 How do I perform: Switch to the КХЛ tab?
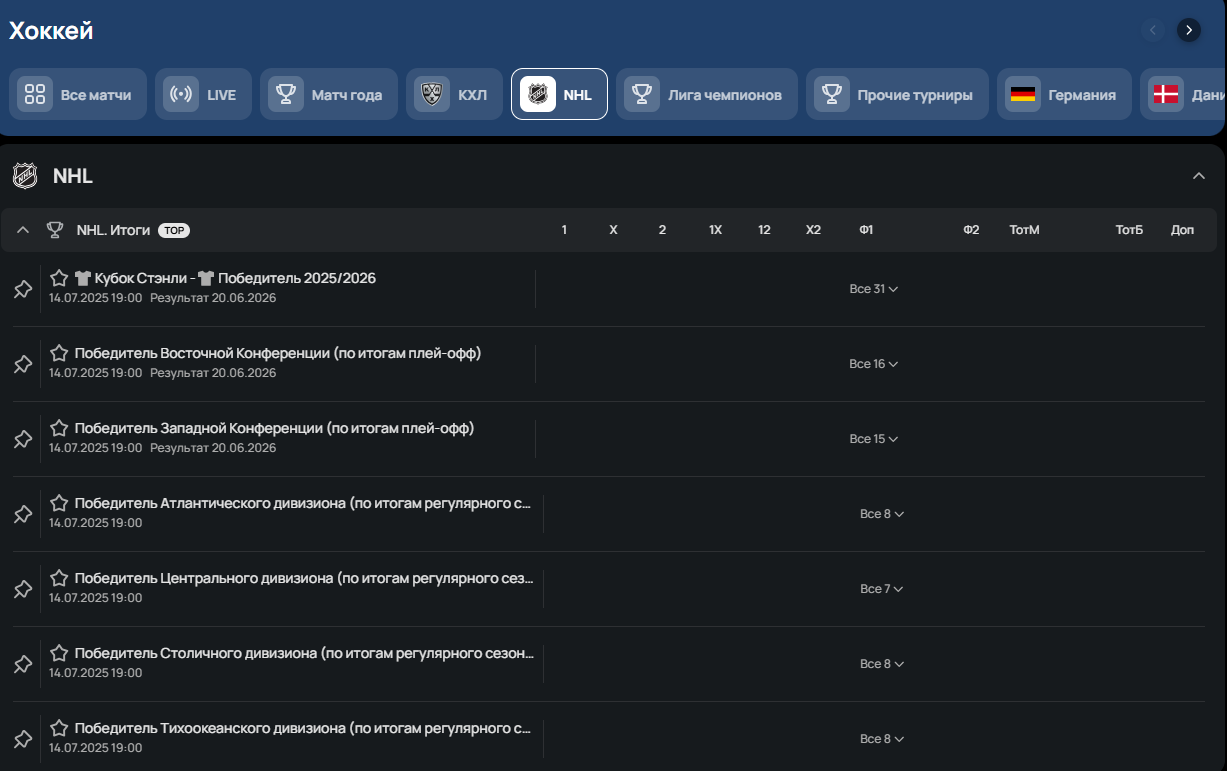click(454, 94)
